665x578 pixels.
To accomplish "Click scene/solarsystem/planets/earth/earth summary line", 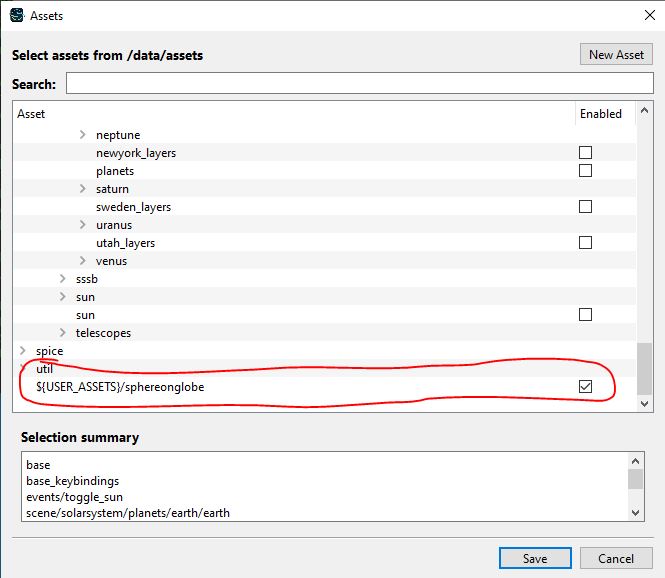I will 128,513.
